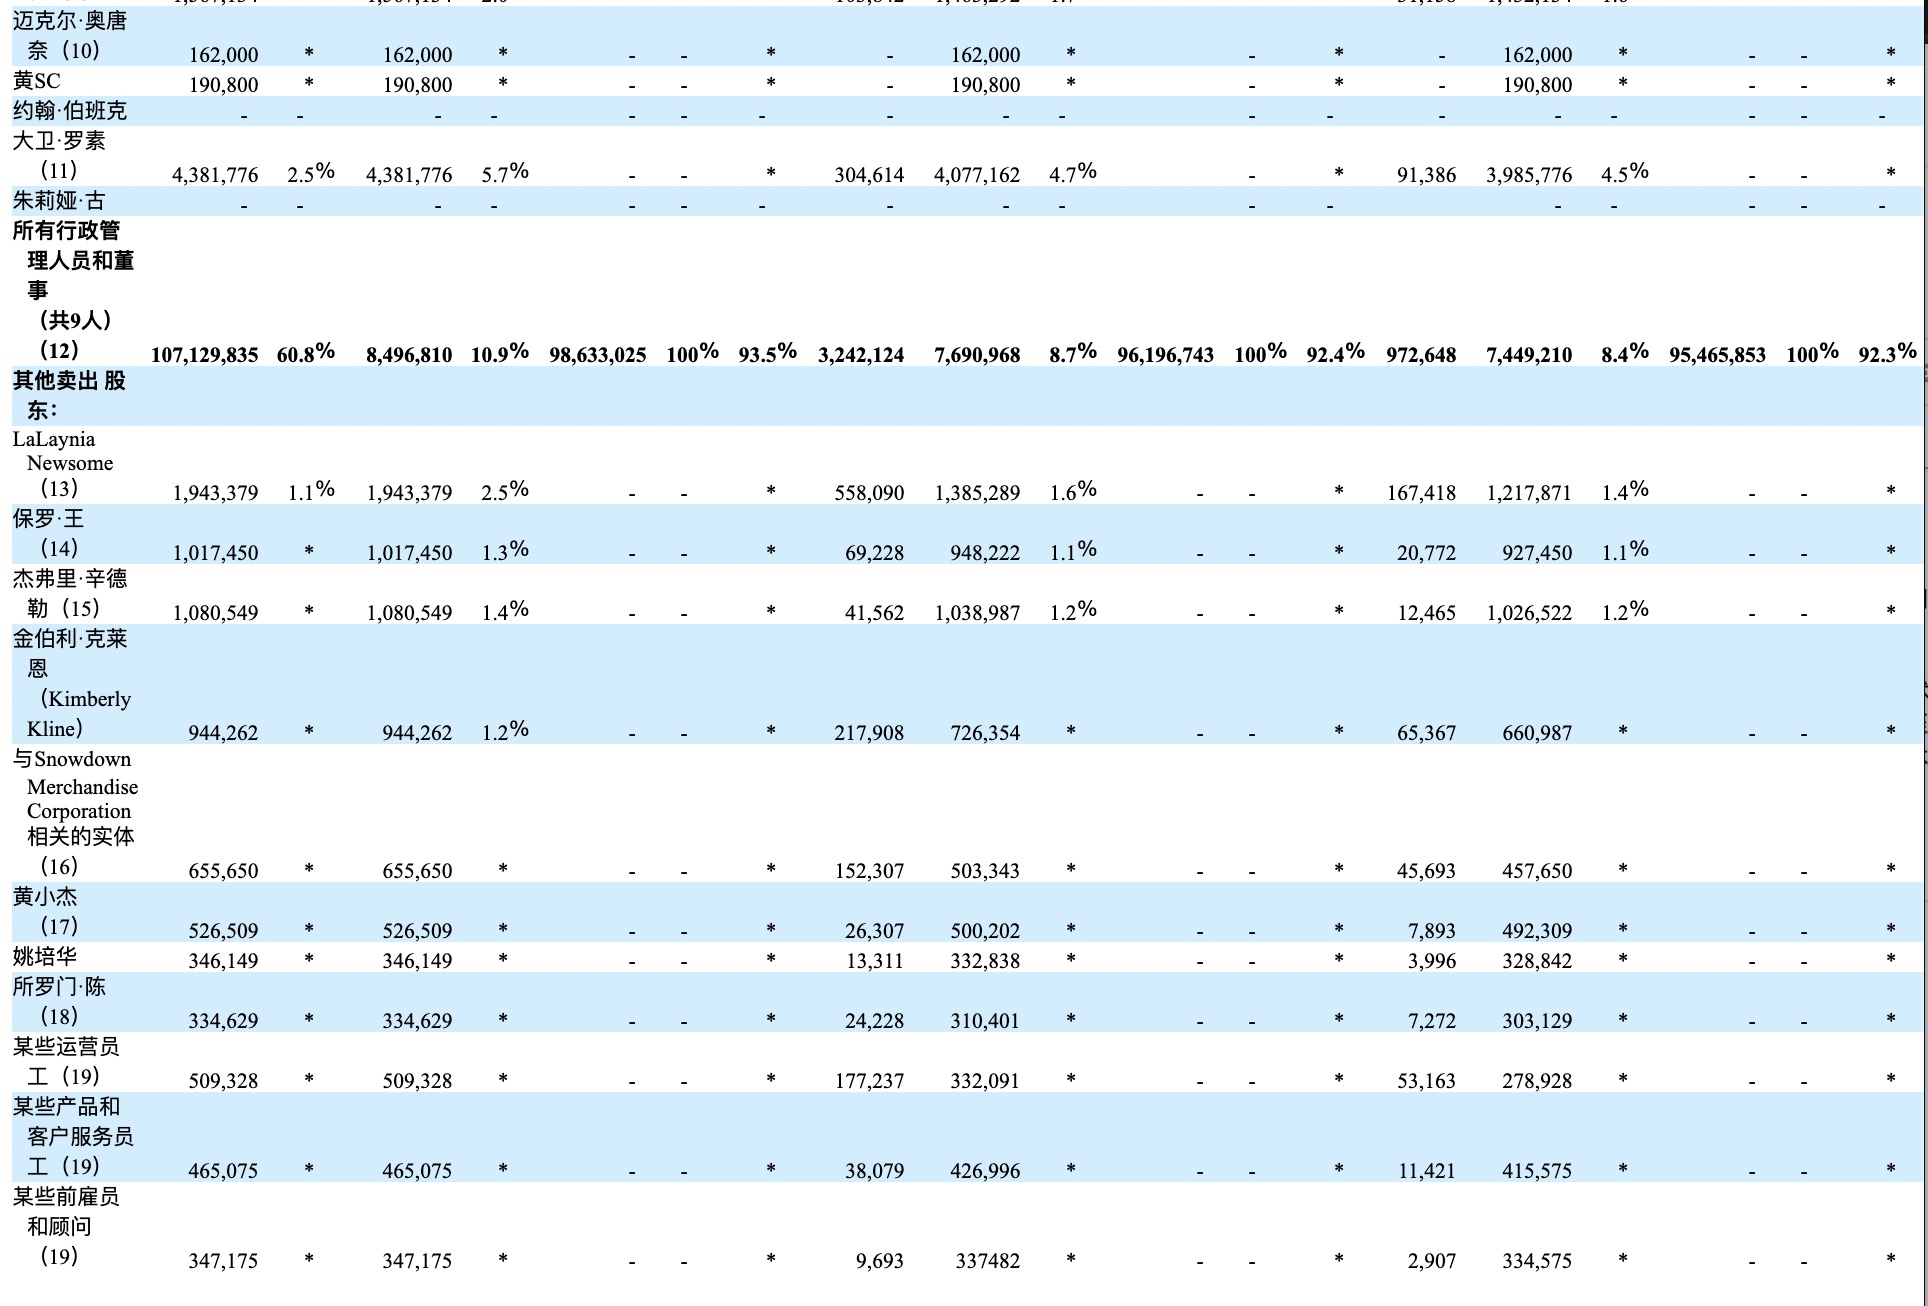This screenshot has height=1306, width=1928.
Task: Select the value 95,465,853
Action: (x=1718, y=355)
